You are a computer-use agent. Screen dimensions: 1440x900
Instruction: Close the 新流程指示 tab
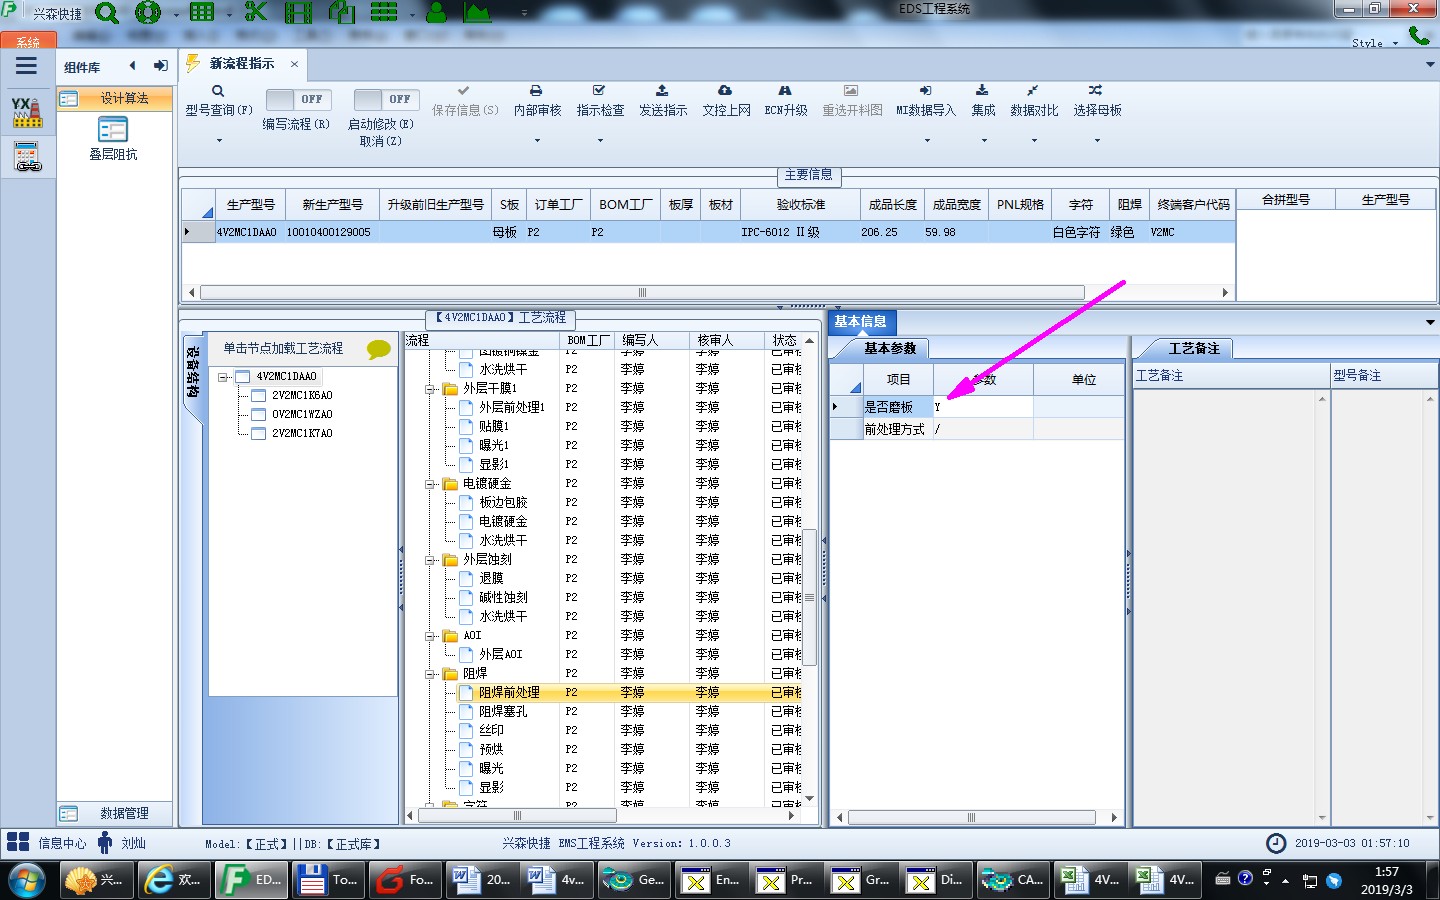tap(294, 64)
